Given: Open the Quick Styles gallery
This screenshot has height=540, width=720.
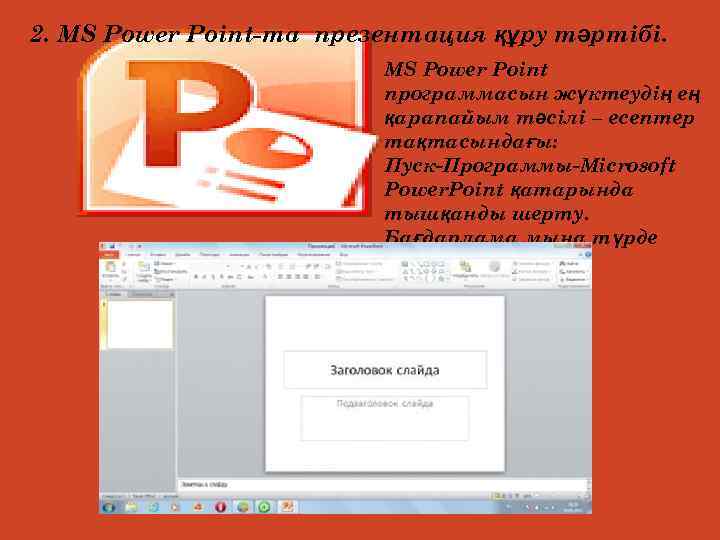Looking at the screenshot, I should tap(494, 270).
